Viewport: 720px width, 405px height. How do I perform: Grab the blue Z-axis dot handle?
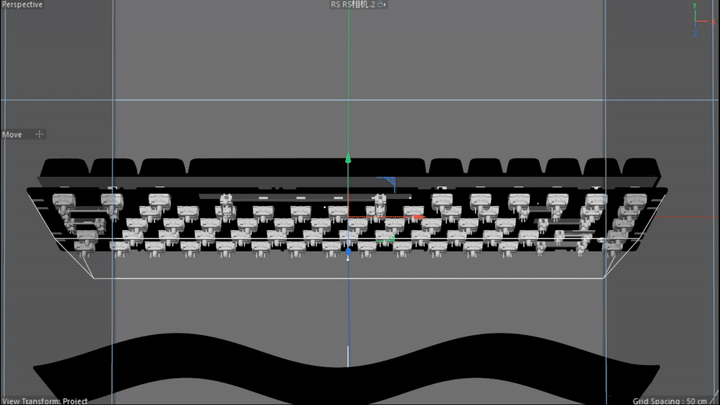click(x=349, y=252)
